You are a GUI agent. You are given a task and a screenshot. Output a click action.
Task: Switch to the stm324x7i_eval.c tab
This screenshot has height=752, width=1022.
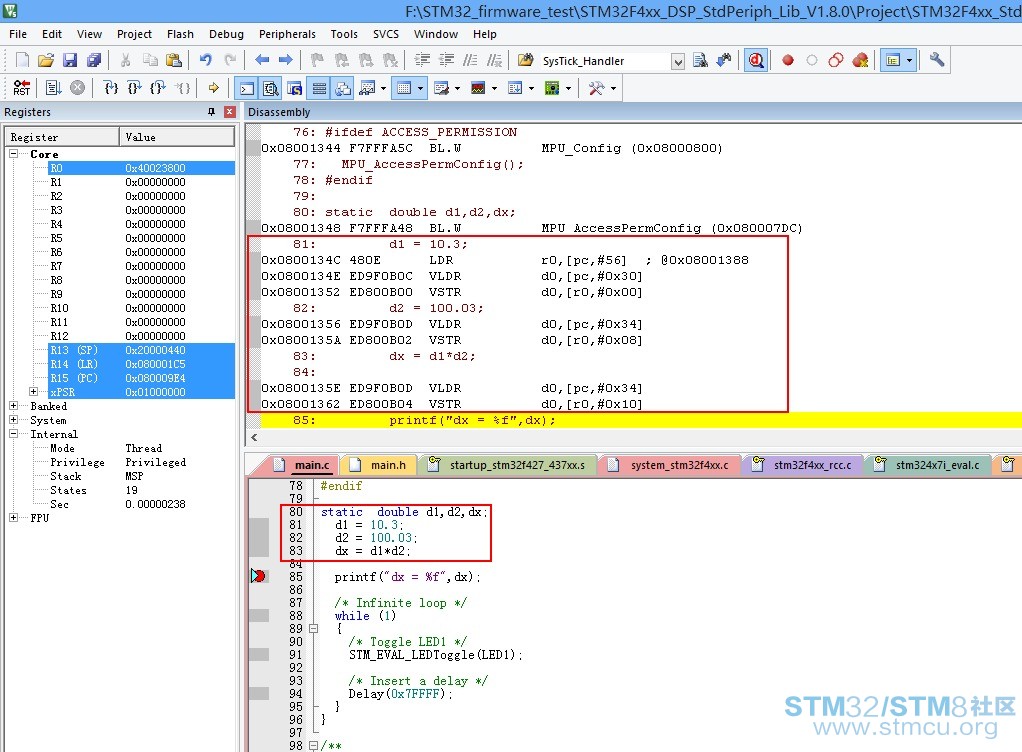click(928, 465)
